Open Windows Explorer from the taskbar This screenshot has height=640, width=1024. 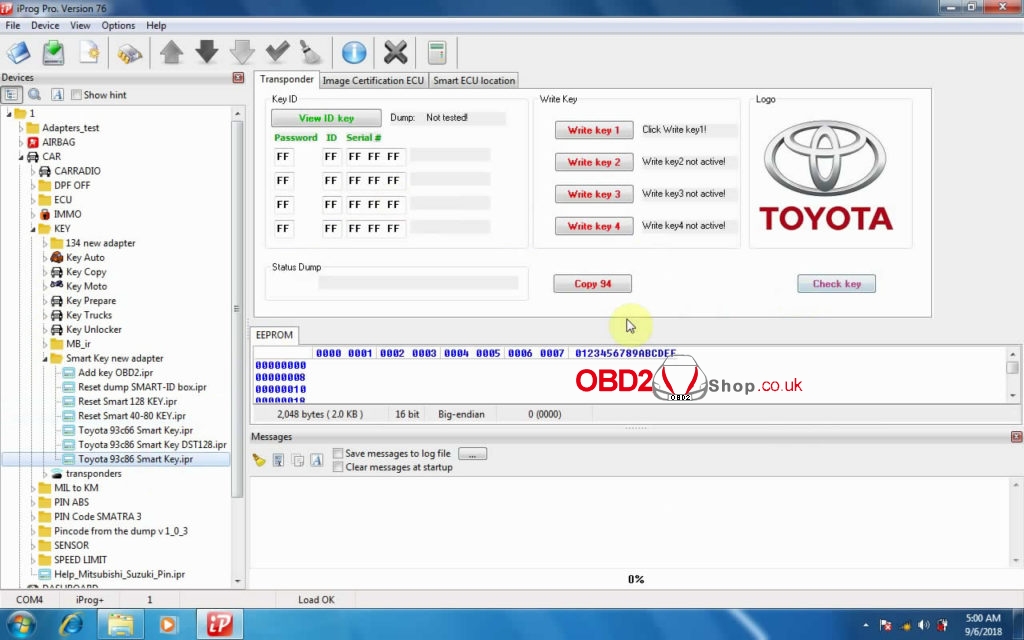[x=120, y=624]
